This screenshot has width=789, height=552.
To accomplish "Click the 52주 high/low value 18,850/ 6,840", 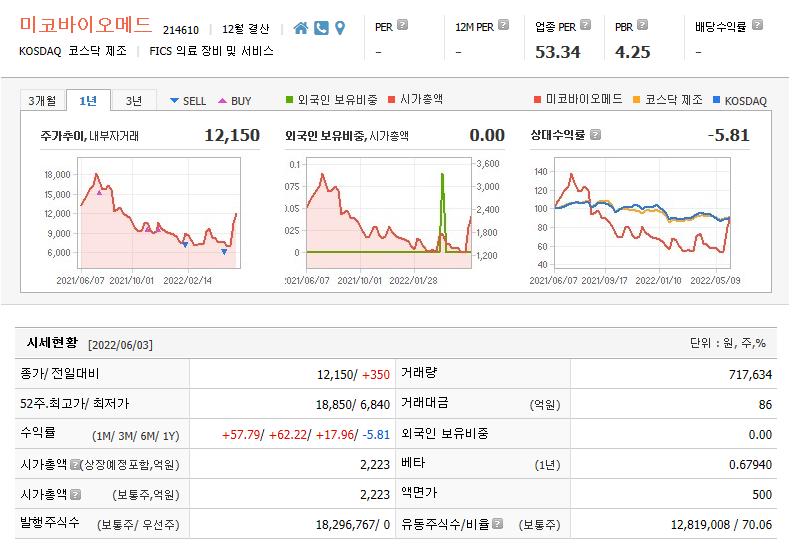I will [x=353, y=405].
